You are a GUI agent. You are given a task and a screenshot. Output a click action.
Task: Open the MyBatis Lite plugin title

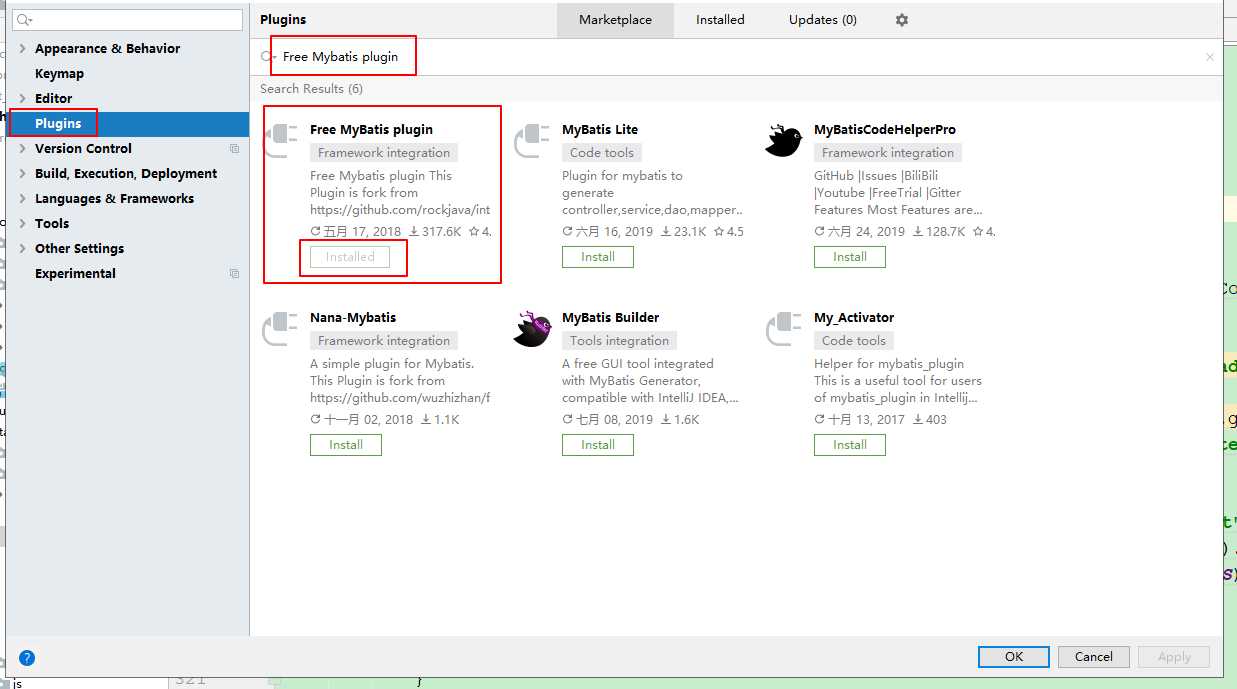tap(600, 130)
